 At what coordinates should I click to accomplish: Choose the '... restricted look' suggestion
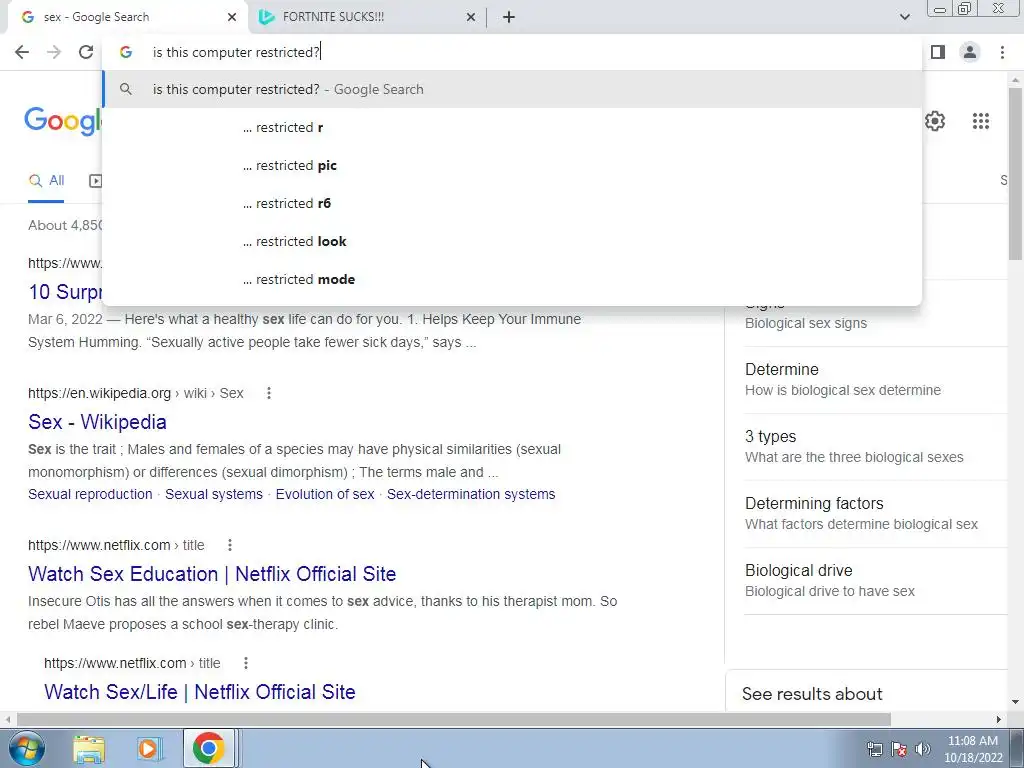512,241
